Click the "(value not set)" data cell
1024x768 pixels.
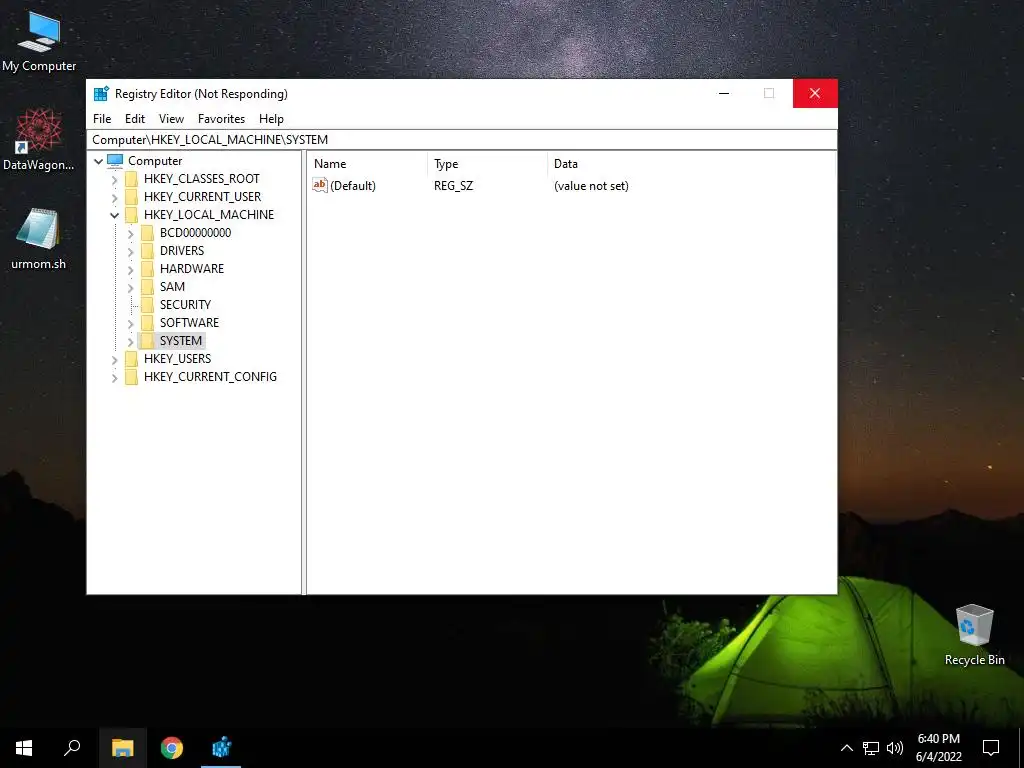591,186
